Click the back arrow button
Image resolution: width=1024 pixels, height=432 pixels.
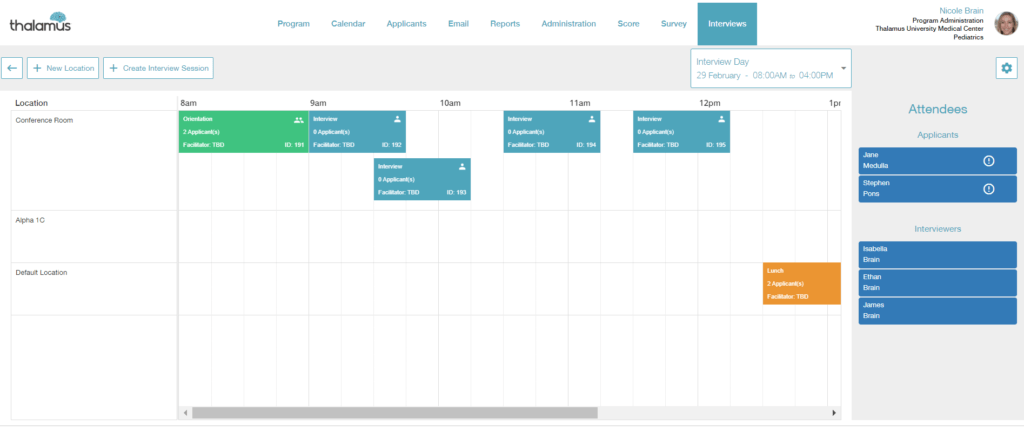13,68
